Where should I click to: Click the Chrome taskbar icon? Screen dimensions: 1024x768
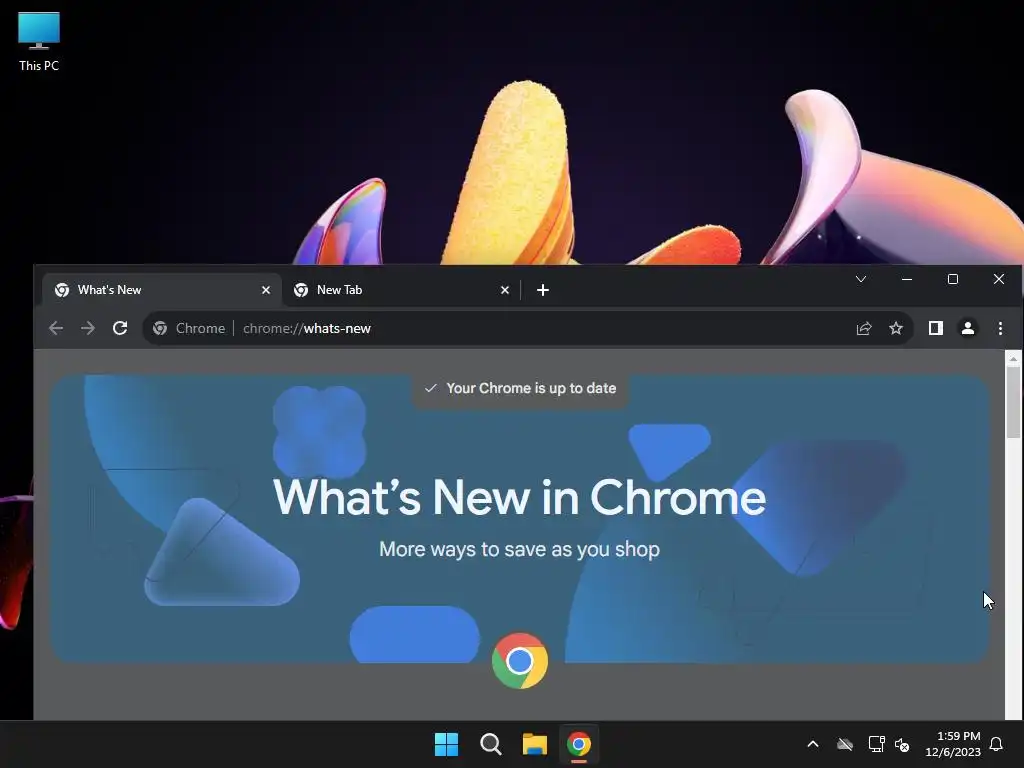tap(579, 744)
